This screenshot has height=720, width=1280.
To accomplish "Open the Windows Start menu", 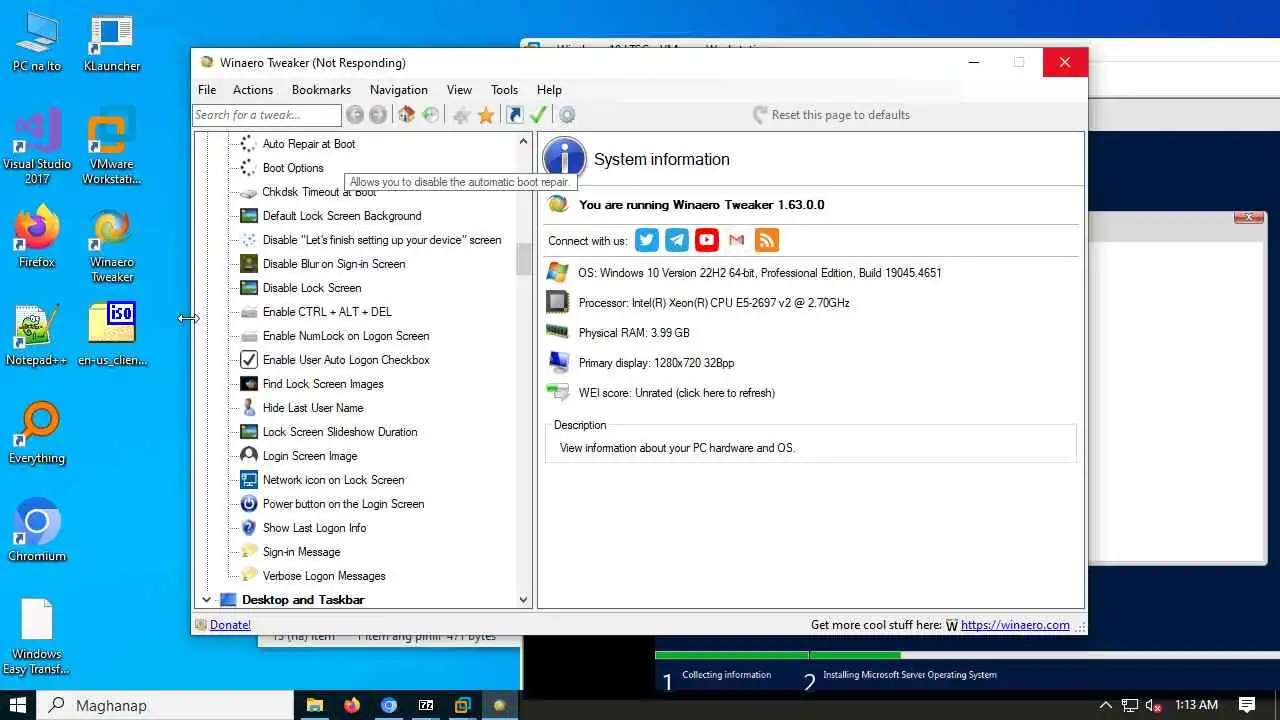I will point(18,705).
